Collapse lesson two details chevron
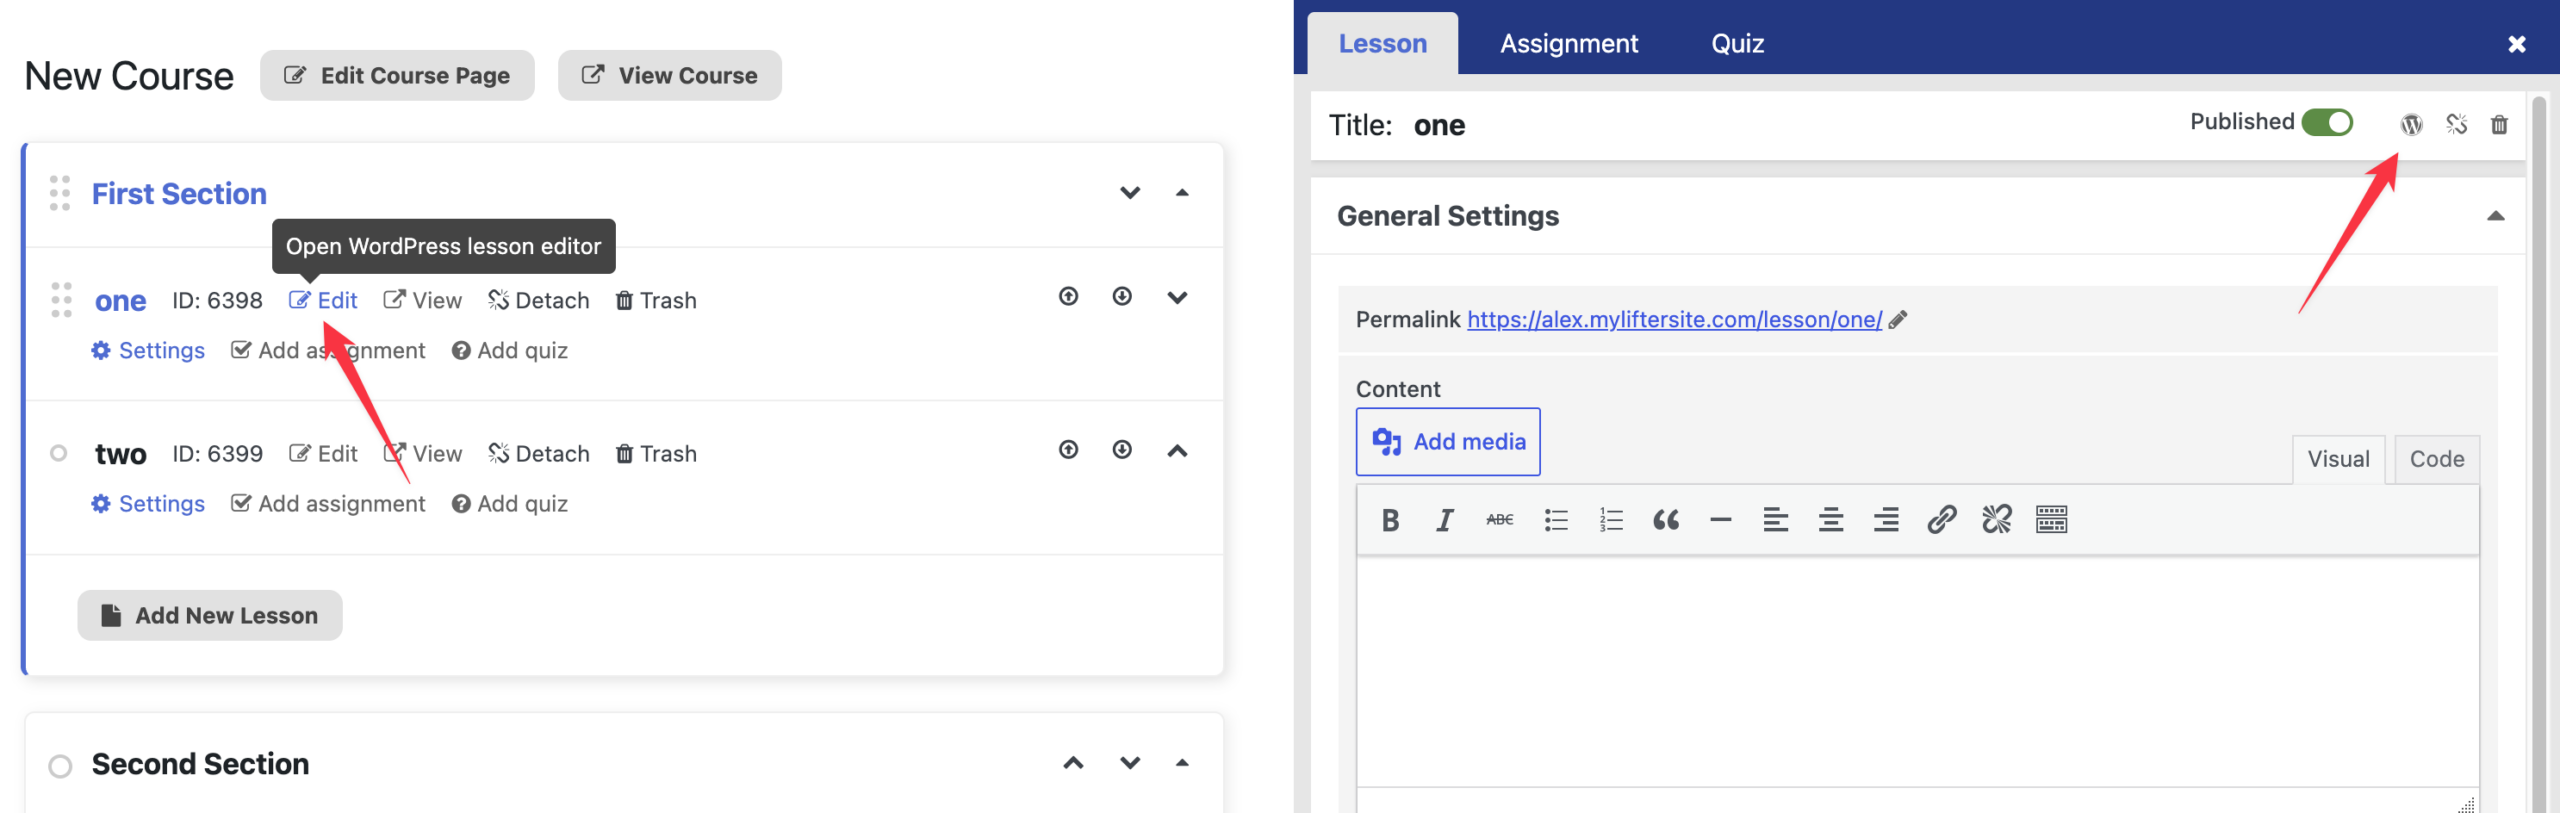2560x813 pixels. [1177, 451]
